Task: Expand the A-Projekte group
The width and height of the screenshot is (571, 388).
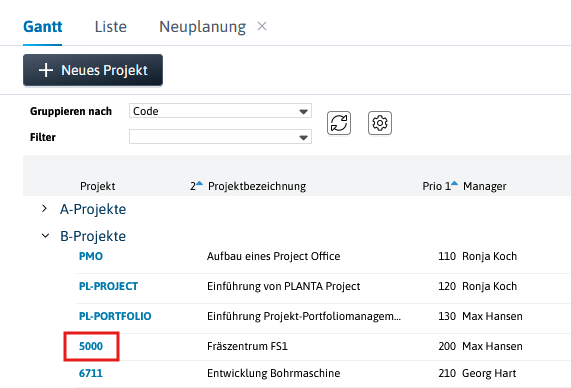Action: coord(44,209)
